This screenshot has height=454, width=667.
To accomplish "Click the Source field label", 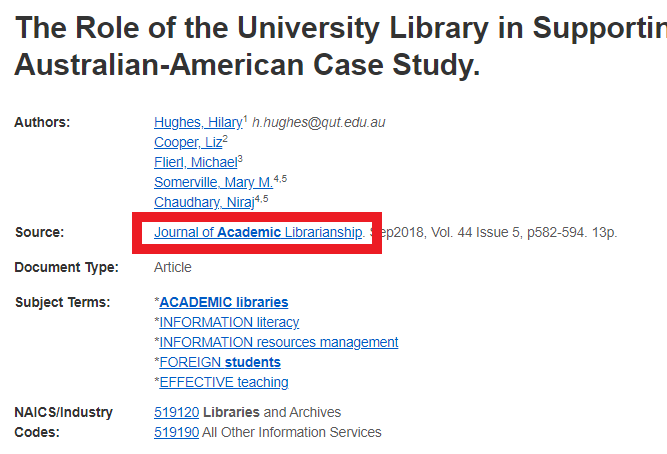I will pyautogui.click(x=39, y=233).
